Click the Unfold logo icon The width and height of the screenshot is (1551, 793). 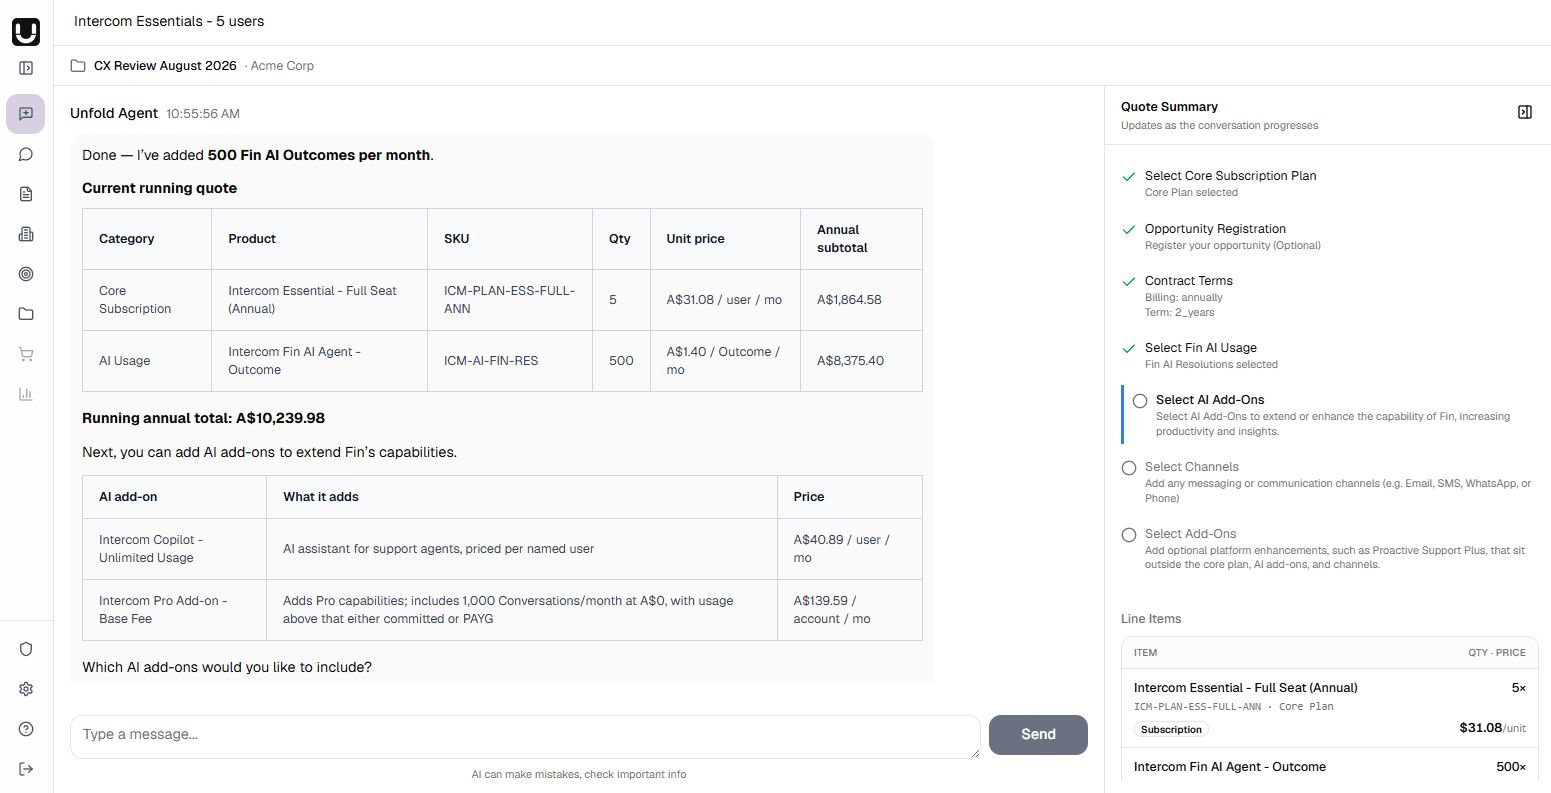pos(26,32)
